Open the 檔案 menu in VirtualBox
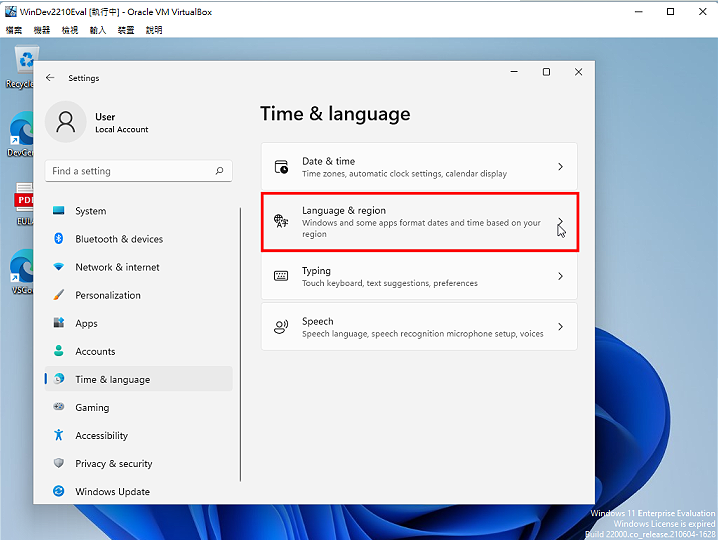This screenshot has width=718, height=540. point(14,30)
